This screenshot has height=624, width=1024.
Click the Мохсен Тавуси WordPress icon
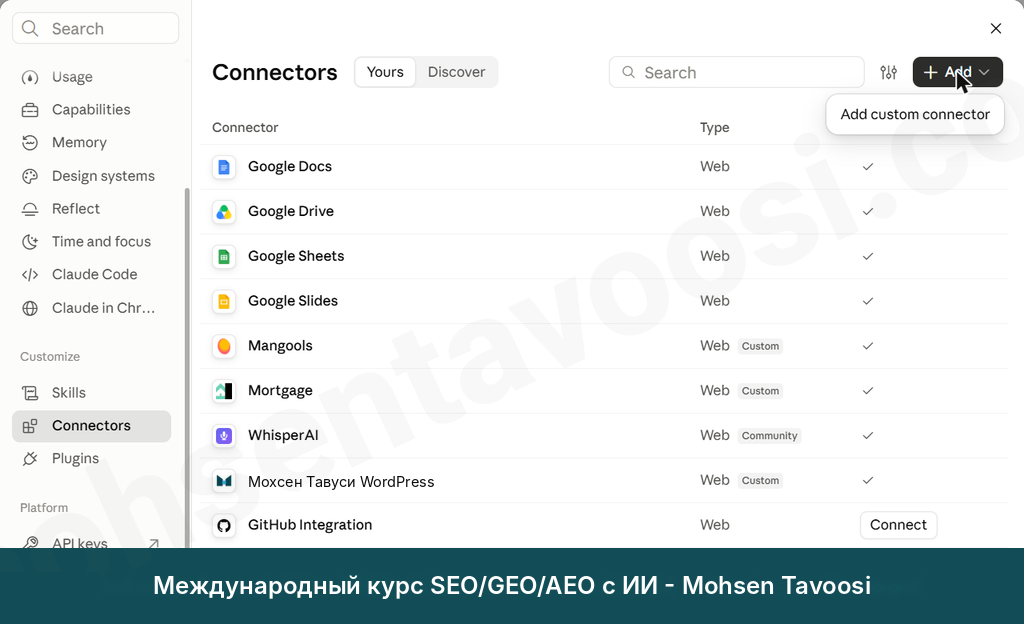224,481
